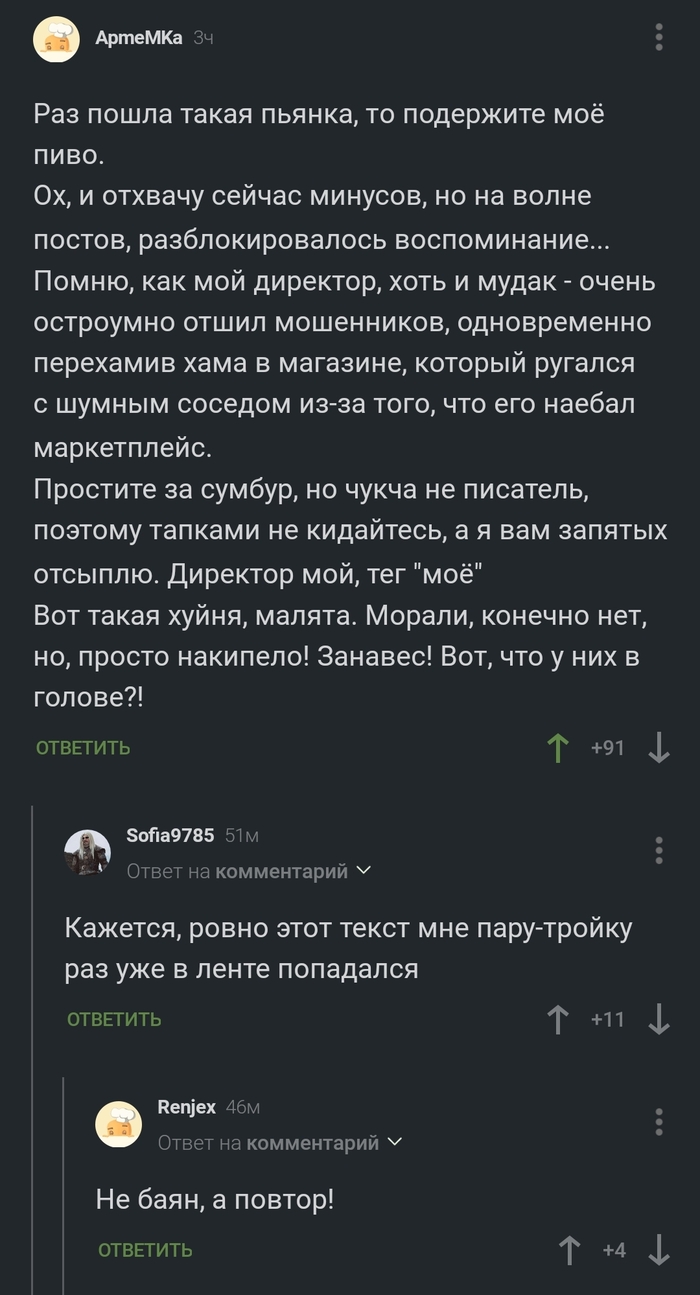
Task: Open the three-dot menu on ArtemKa's comment
Action: [x=657, y=36]
